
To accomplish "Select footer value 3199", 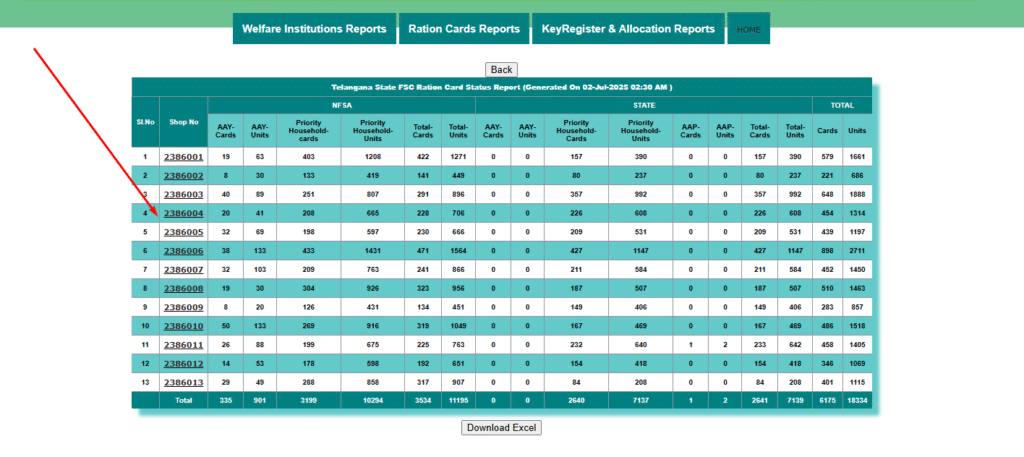I will pyautogui.click(x=308, y=401).
